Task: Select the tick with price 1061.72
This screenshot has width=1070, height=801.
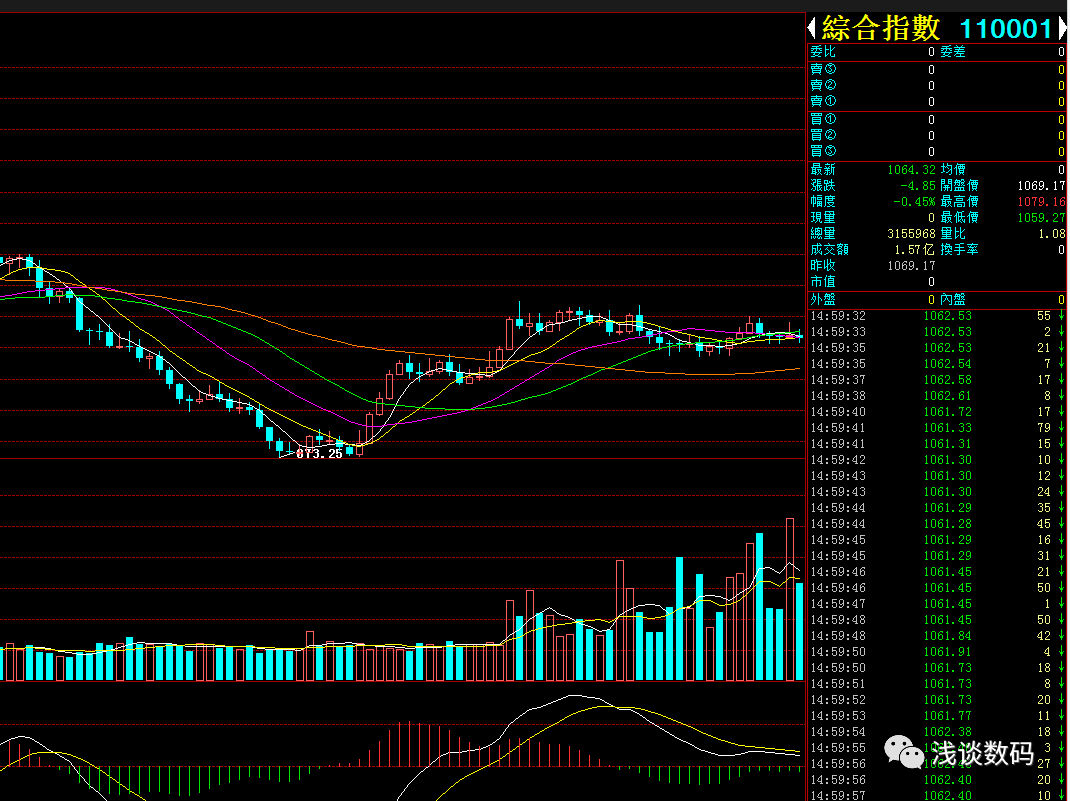Action: (938, 412)
